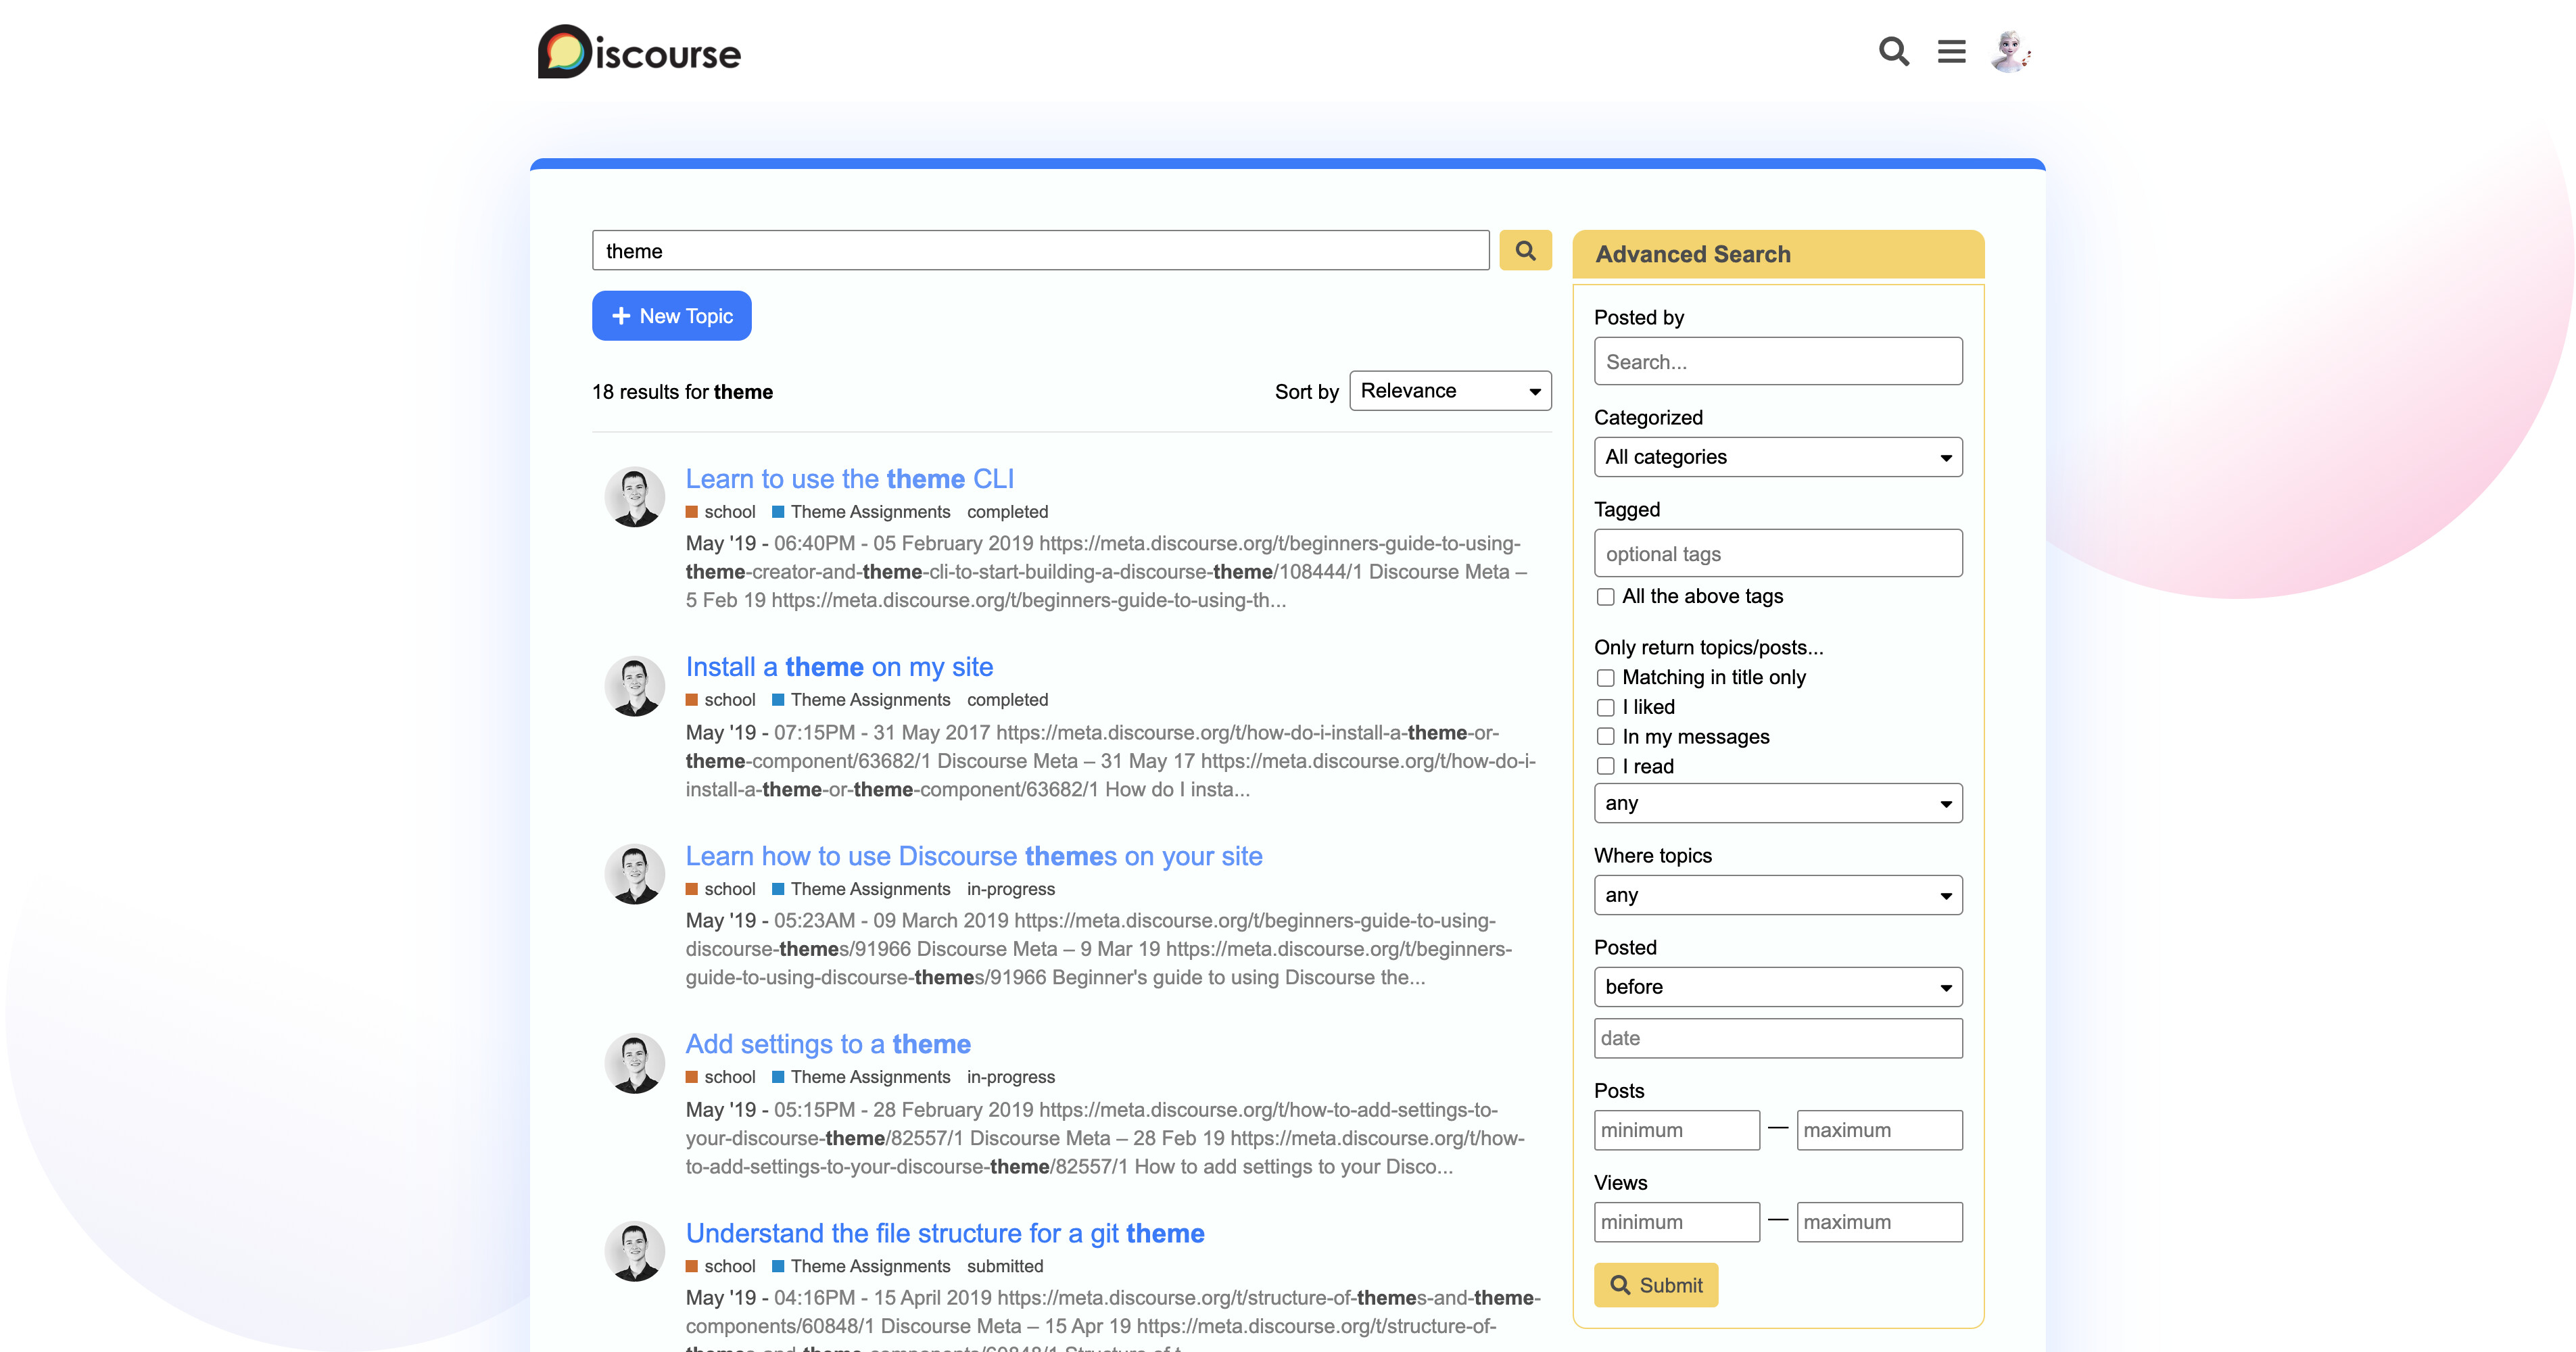Open the hamburger menu icon
The image size is (2576, 1352).
tap(1951, 51)
